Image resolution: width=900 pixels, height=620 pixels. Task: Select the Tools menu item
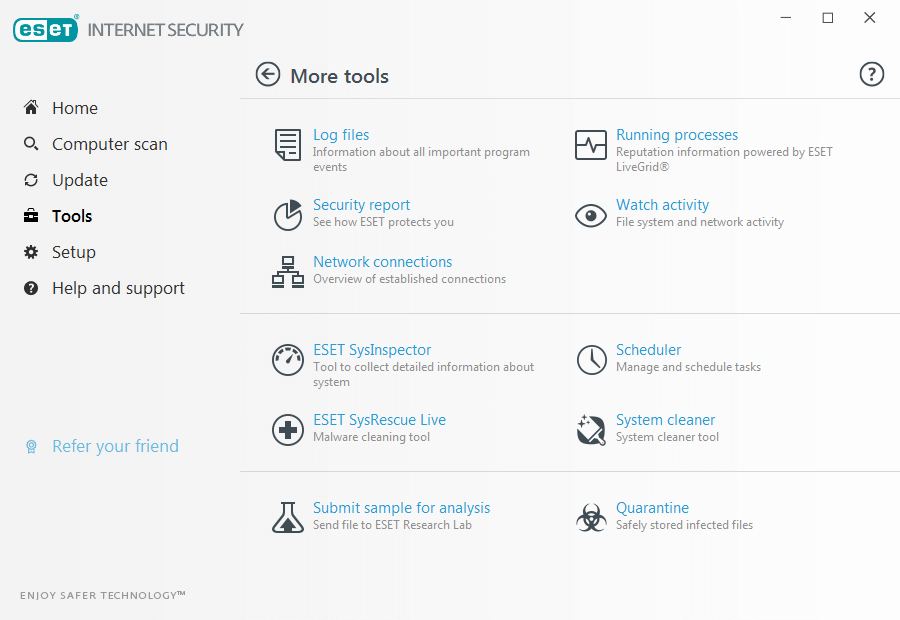(72, 216)
